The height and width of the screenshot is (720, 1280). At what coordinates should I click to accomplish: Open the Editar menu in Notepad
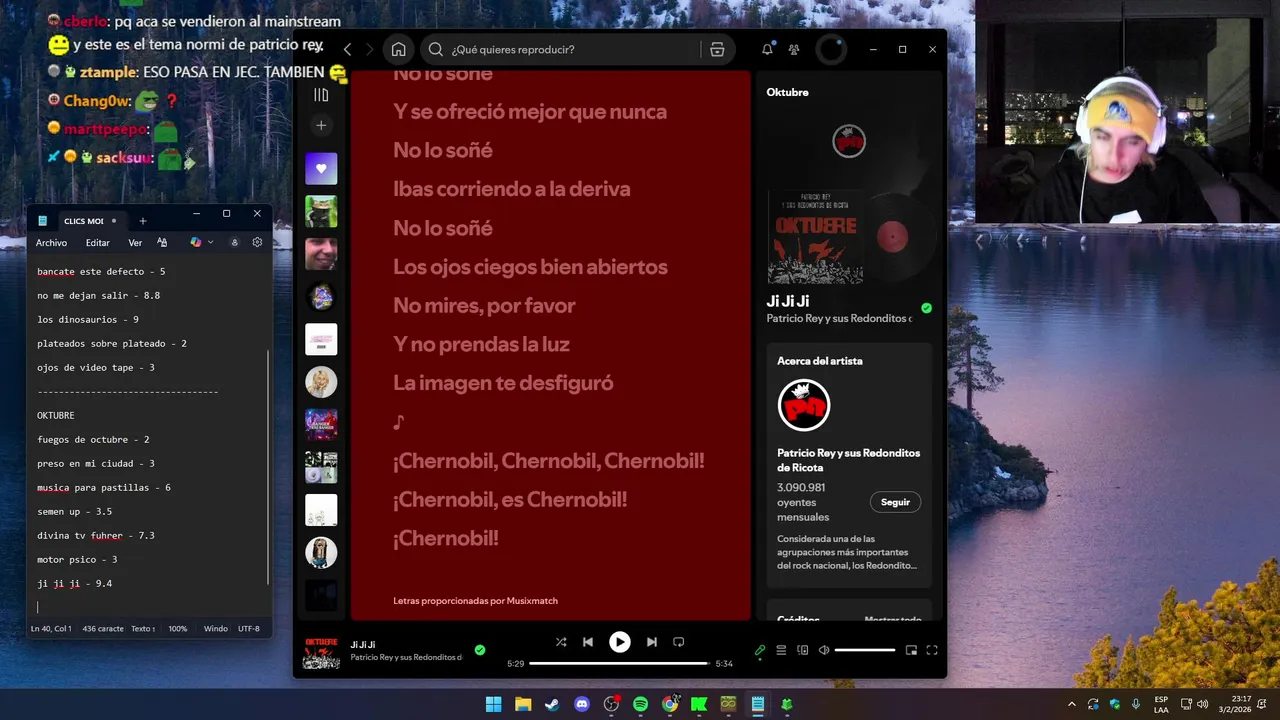[97, 243]
